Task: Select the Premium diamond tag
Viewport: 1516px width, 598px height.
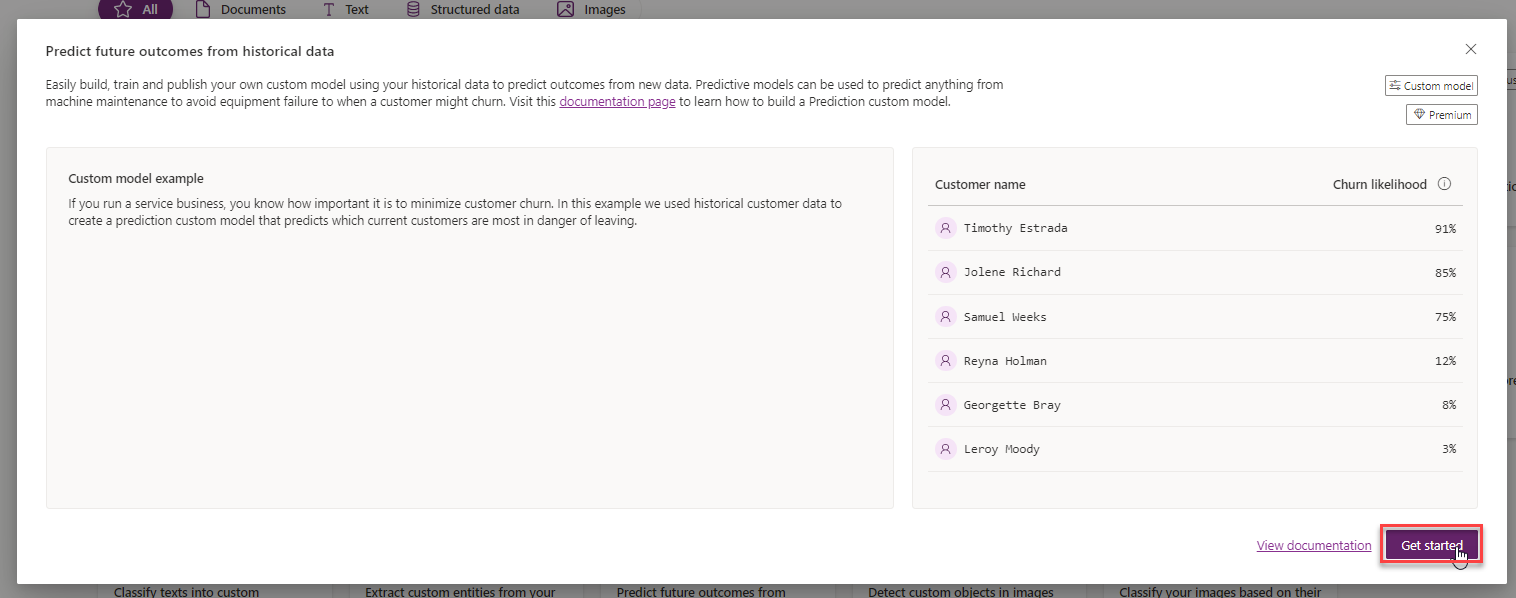Action: [1441, 115]
